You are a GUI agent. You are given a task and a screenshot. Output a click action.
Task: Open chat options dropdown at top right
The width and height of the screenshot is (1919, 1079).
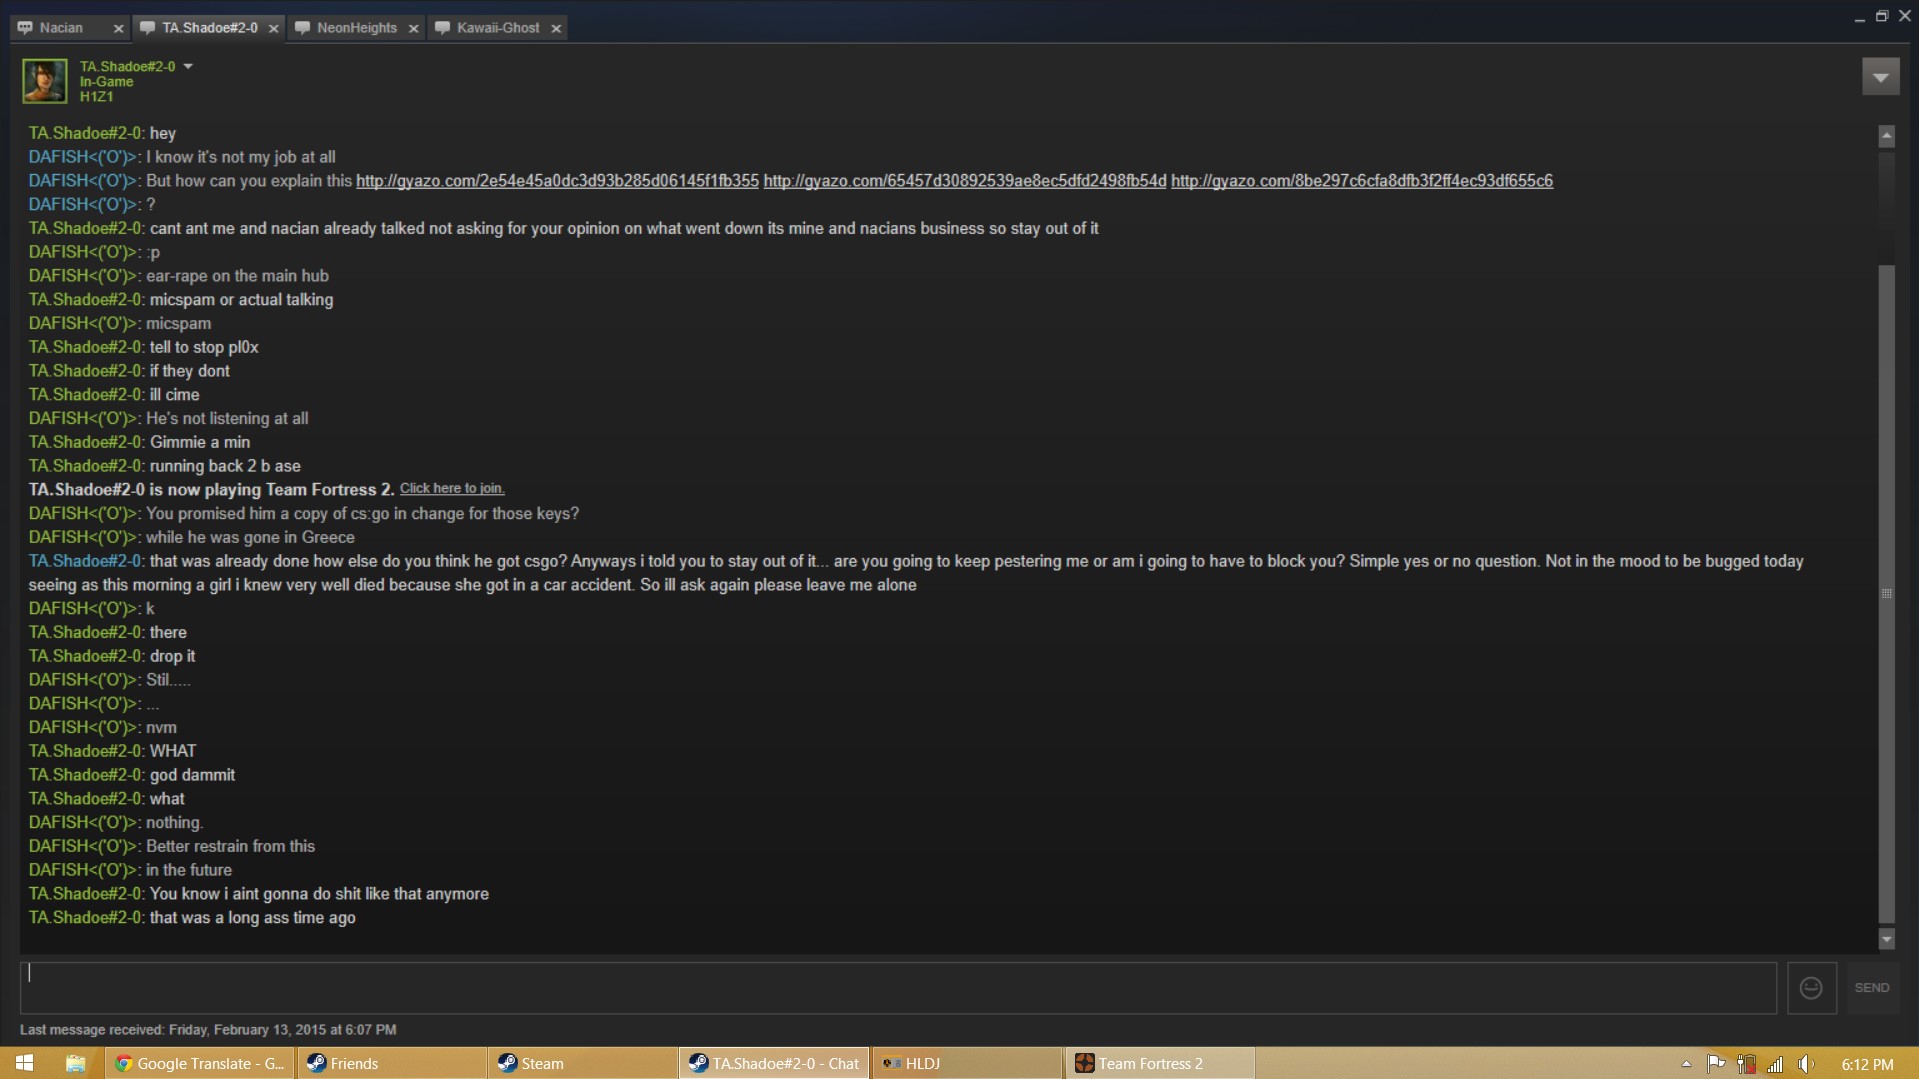click(1880, 77)
